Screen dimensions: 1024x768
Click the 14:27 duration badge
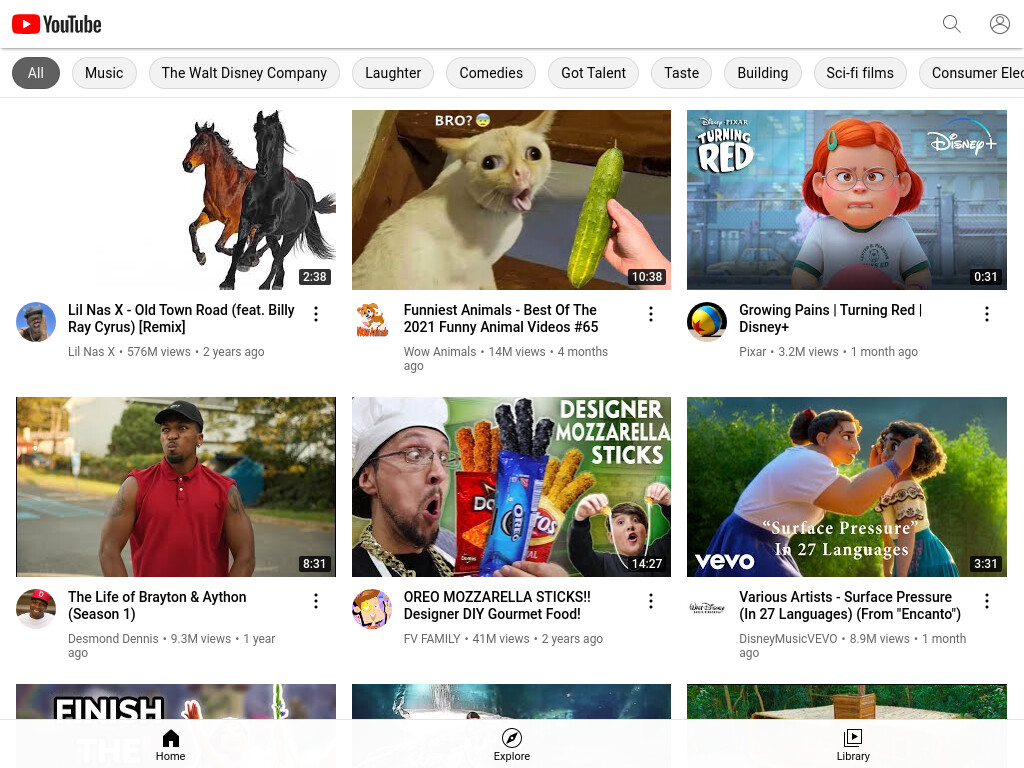point(647,564)
